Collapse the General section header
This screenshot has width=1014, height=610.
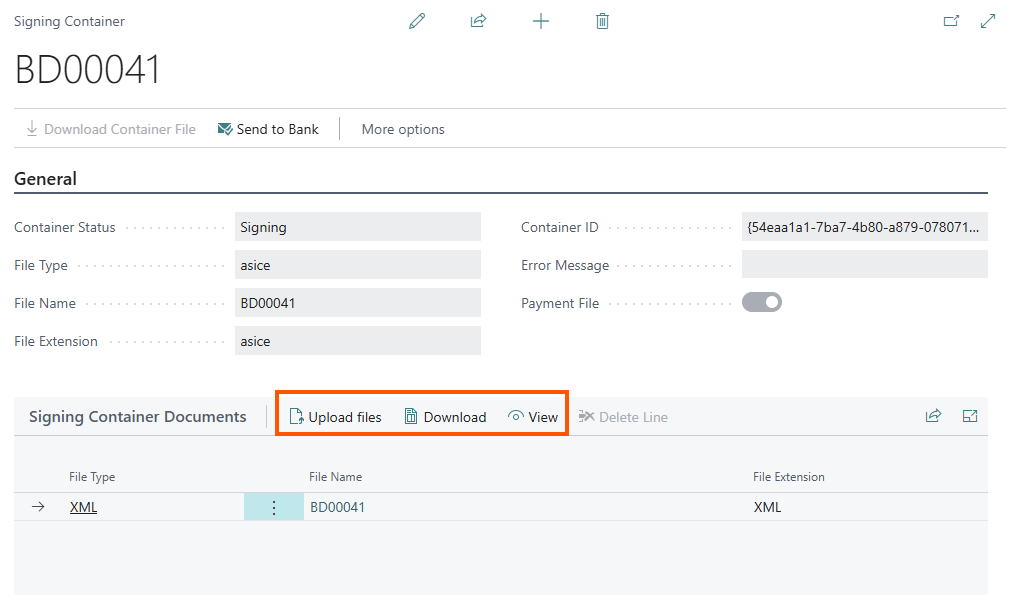tap(46, 179)
